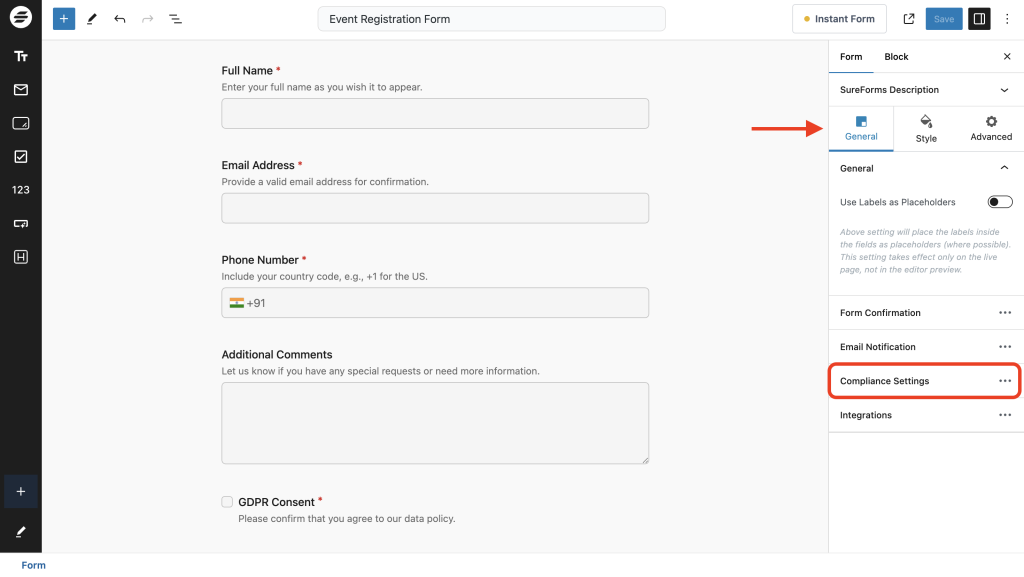
Task: Toggle the settings sidebar panel icon
Action: pyautogui.click(x=978, y=18)
